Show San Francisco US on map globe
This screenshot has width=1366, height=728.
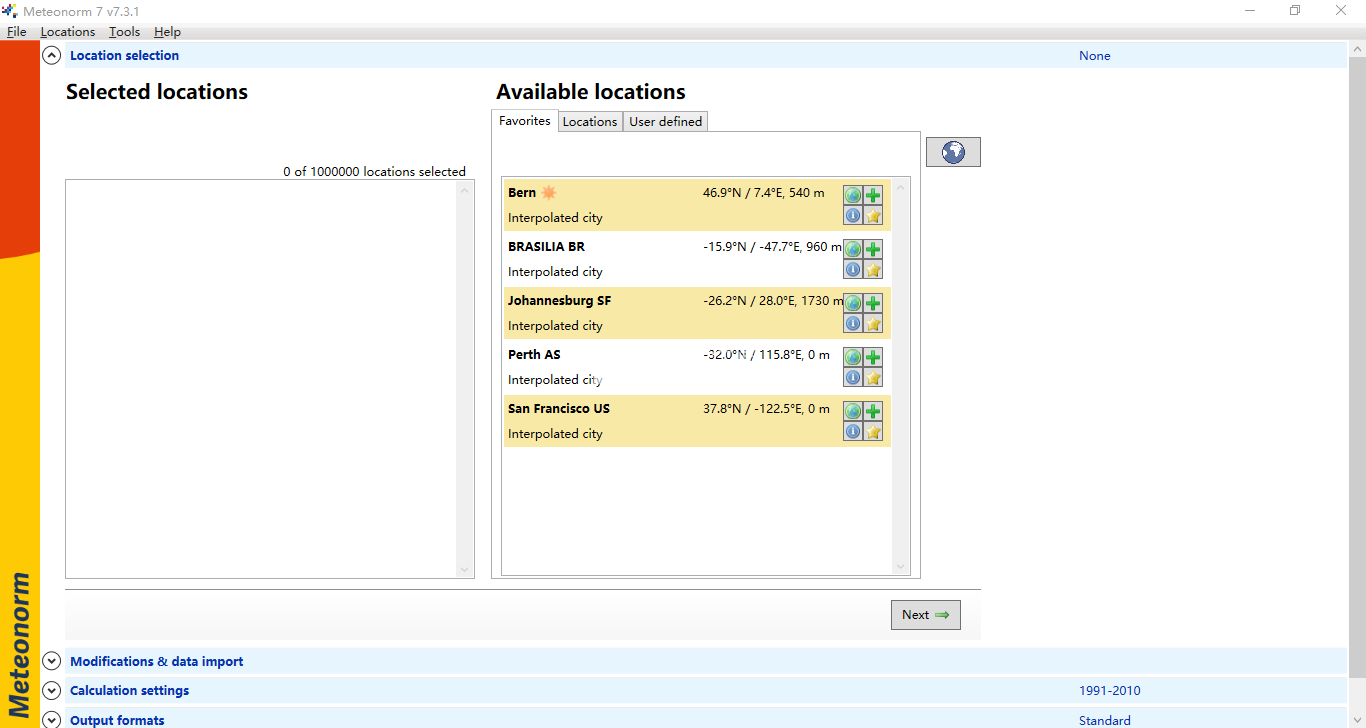point(853,411)
